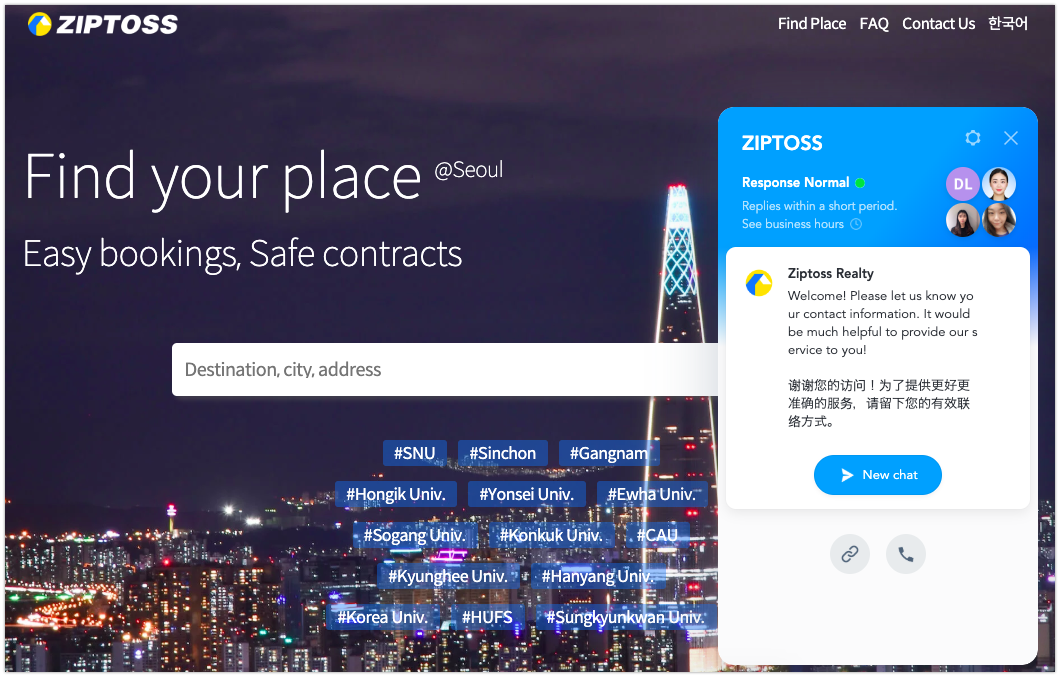Click the business hours clock icon
This screenshot has width=1060, height=677.
click(x=856, y=224)
